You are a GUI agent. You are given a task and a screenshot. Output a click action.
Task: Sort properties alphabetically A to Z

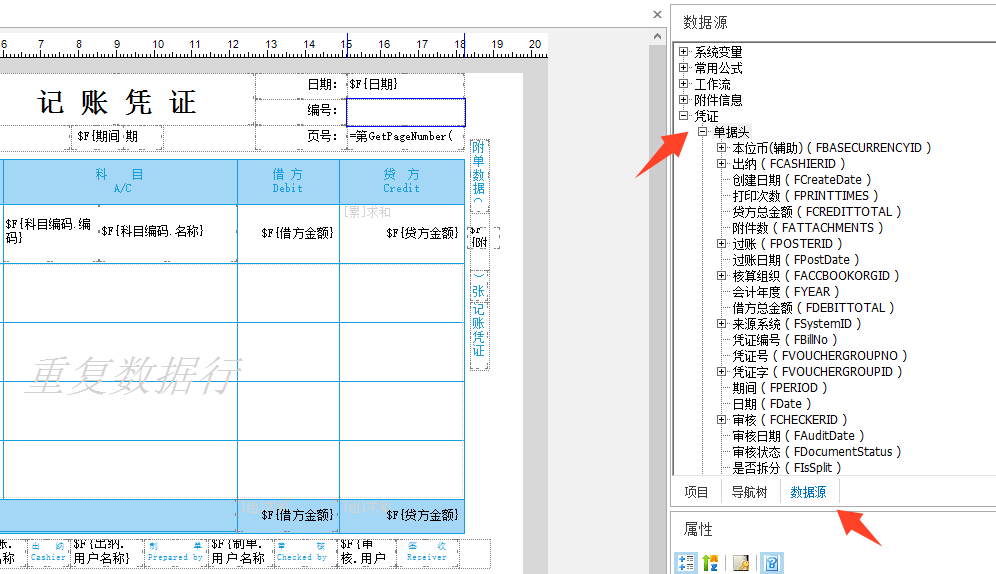tap(710, 563)
